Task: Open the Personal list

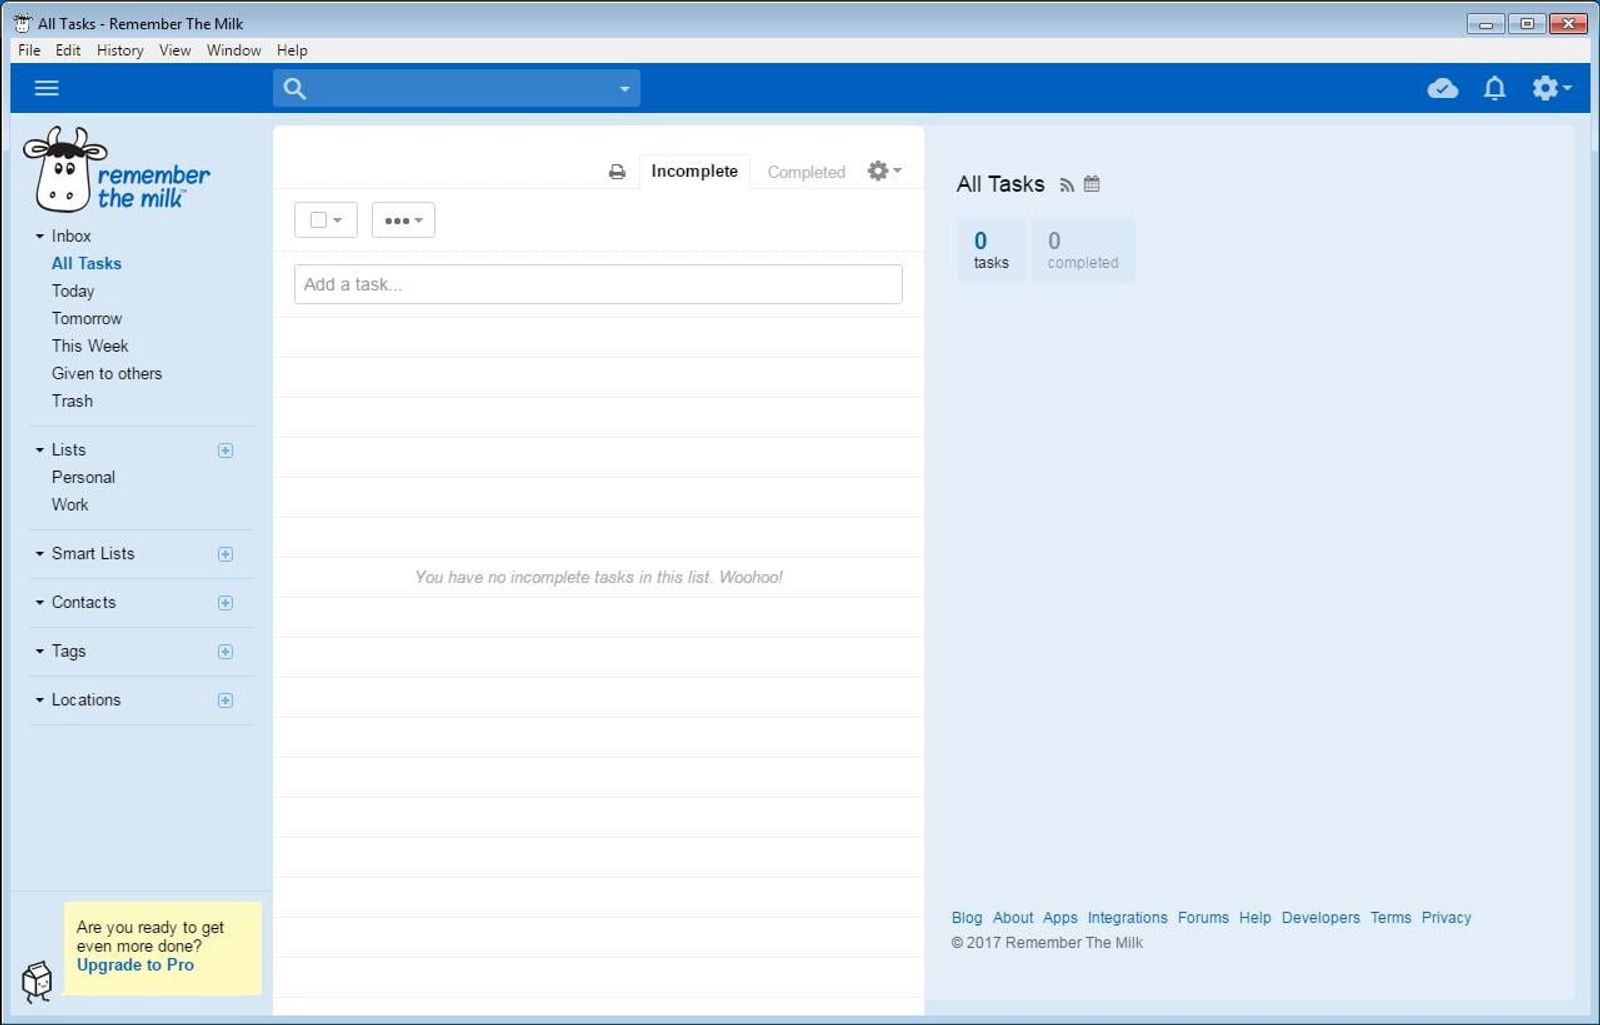Action: 83,478
